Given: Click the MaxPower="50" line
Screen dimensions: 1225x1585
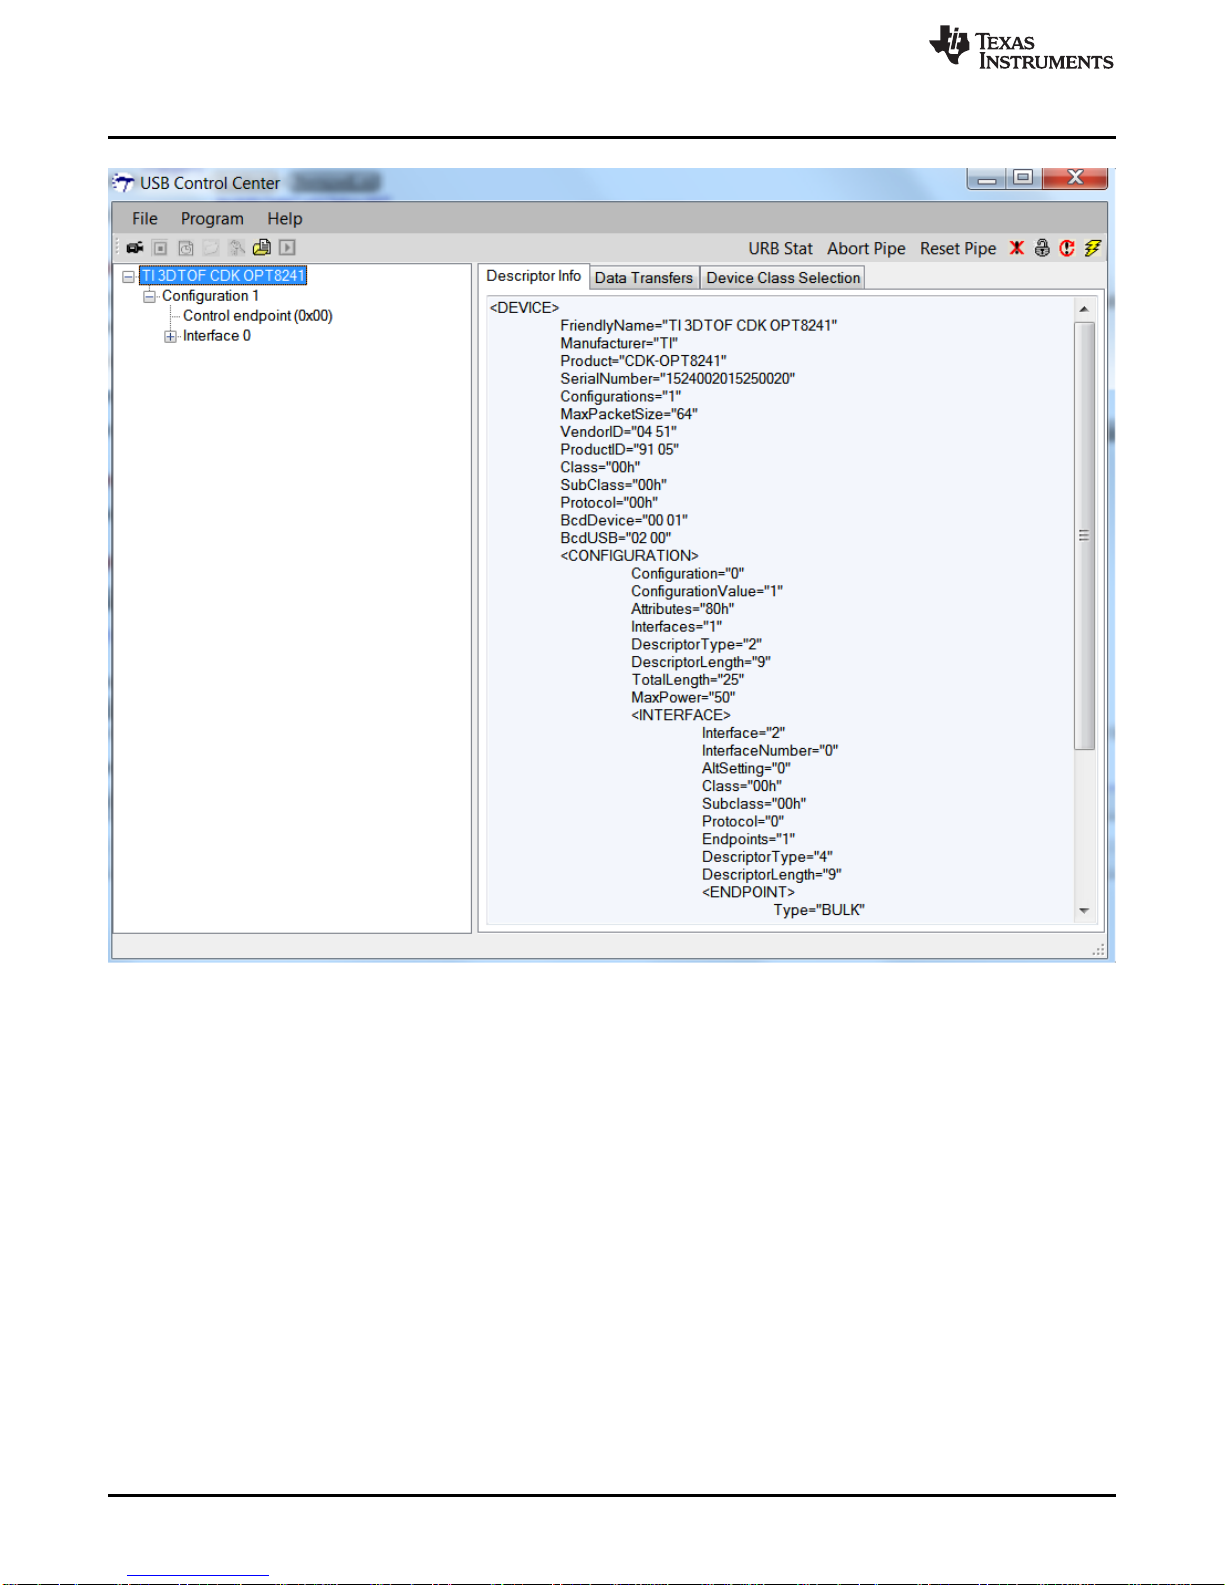Looking at the screenshot, I should pyautogui.click(x=683, y=698).
